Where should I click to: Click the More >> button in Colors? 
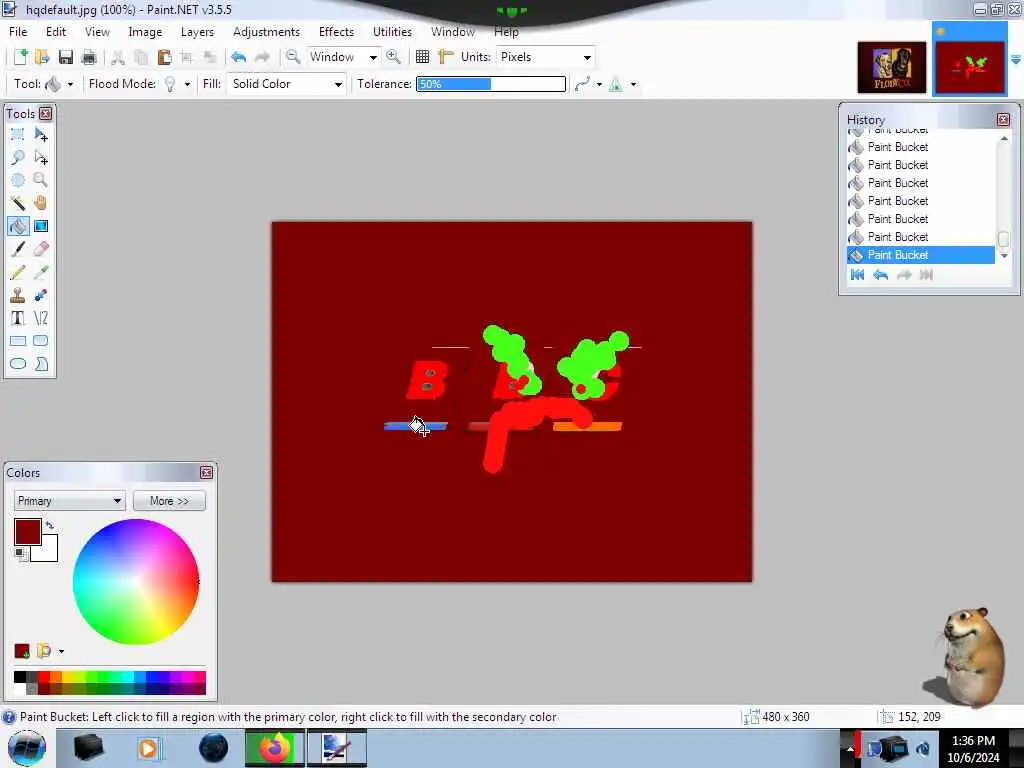[x=169, y=501]
